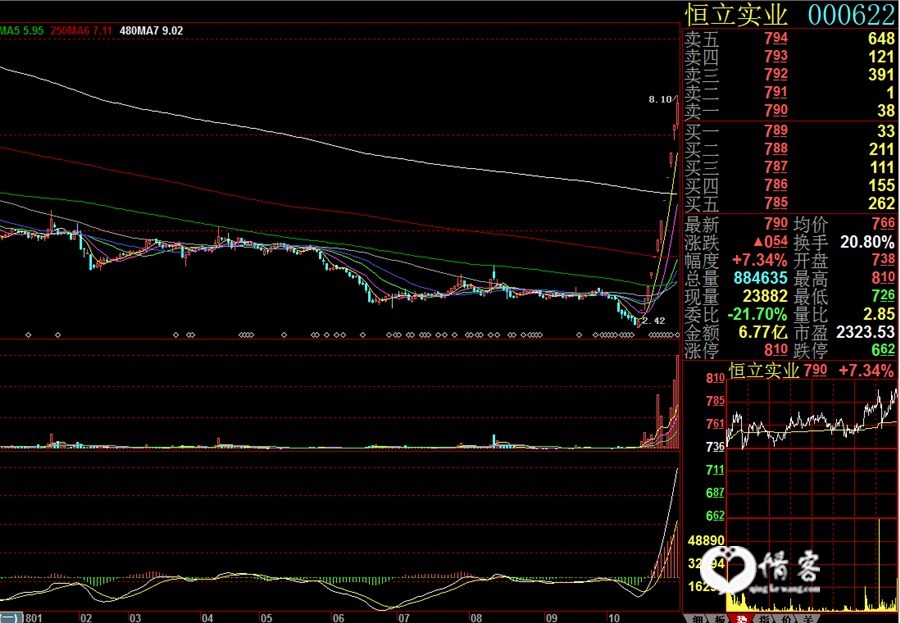
Task: Click the white 480MA7 9.02 indicator label
Action: tap(152, 30)
